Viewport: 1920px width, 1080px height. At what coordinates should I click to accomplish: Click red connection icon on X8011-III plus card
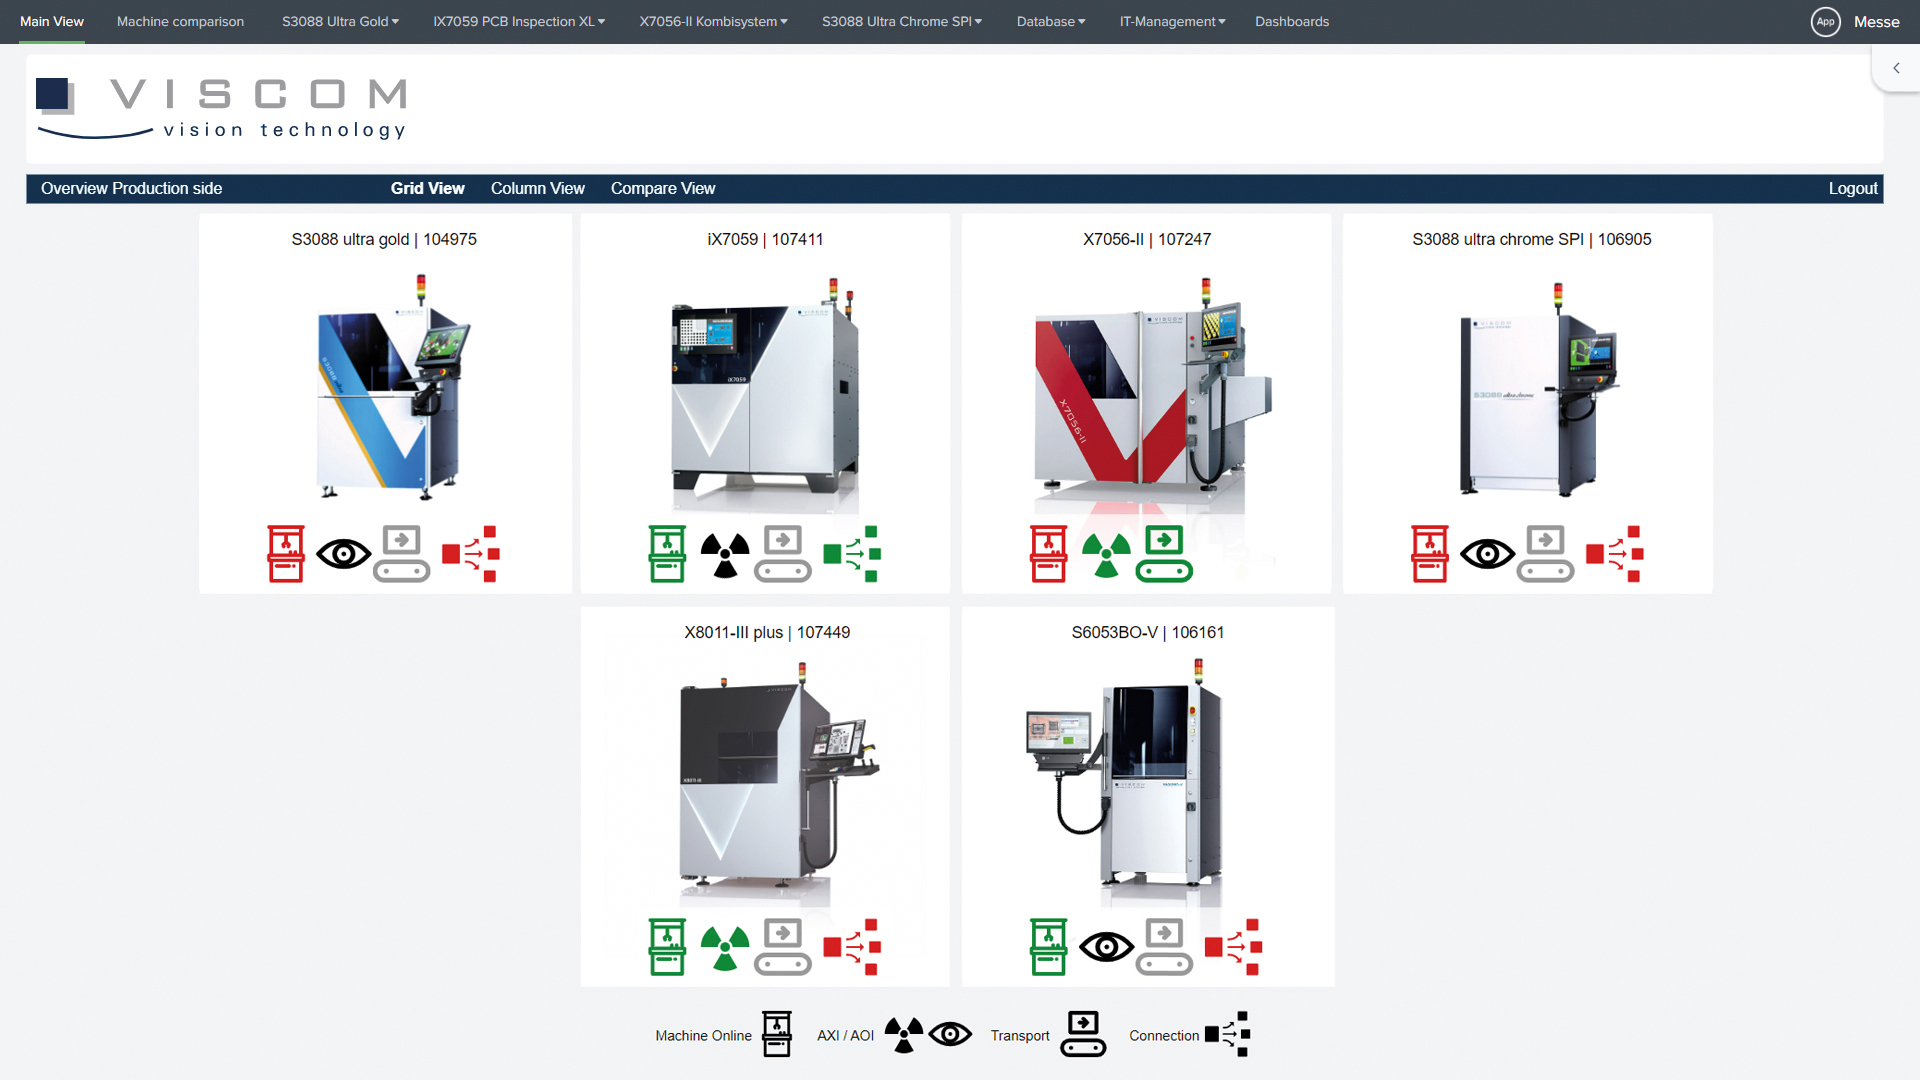pos(852,946)
